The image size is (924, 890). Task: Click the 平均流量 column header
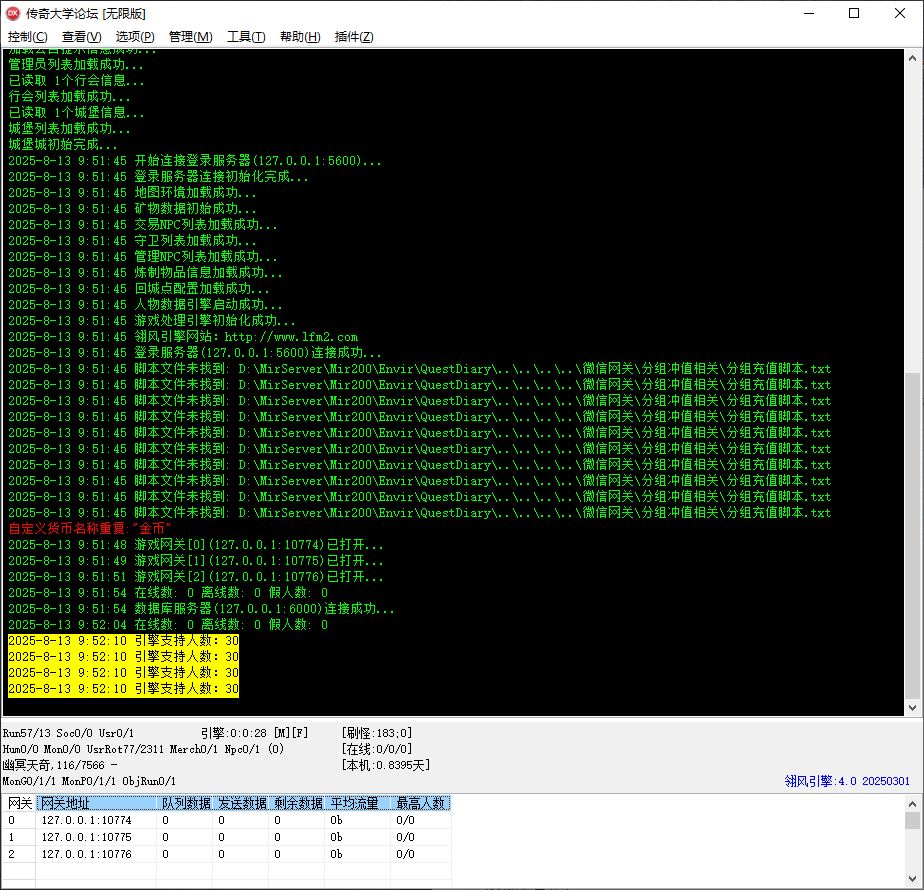[357, 803]
